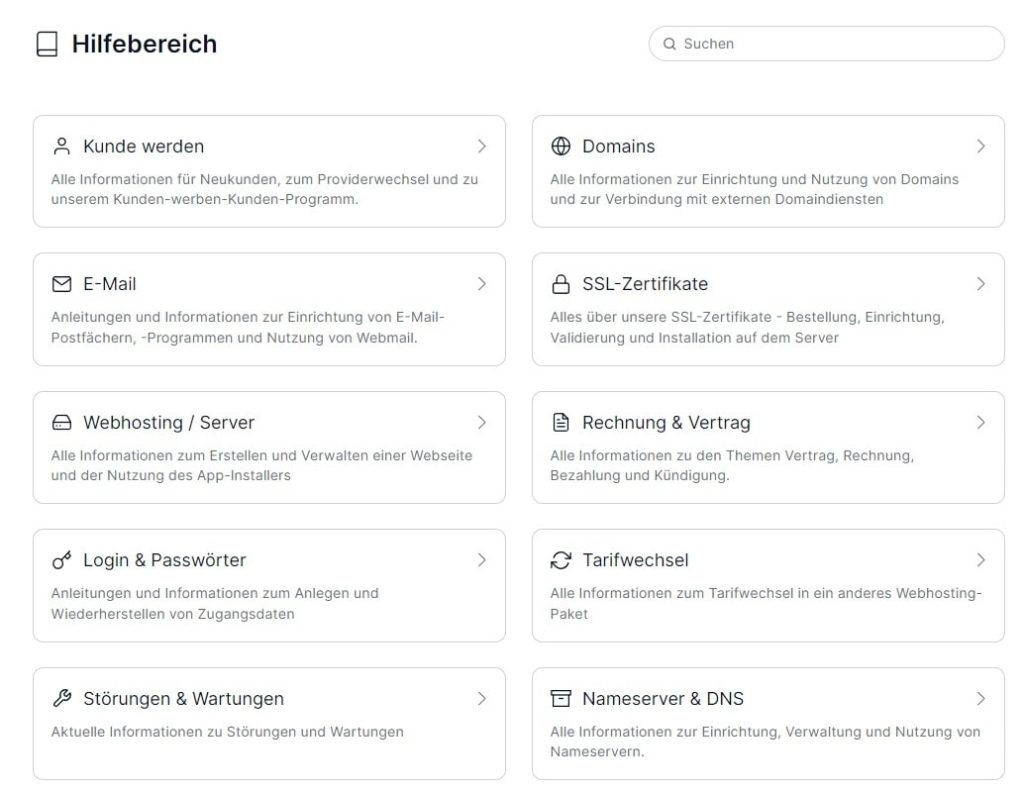The width and height of the screenshot is (1024, 793).
Task: Click the document icon for Rechnung & Vertrag
Action: point(560,423)
